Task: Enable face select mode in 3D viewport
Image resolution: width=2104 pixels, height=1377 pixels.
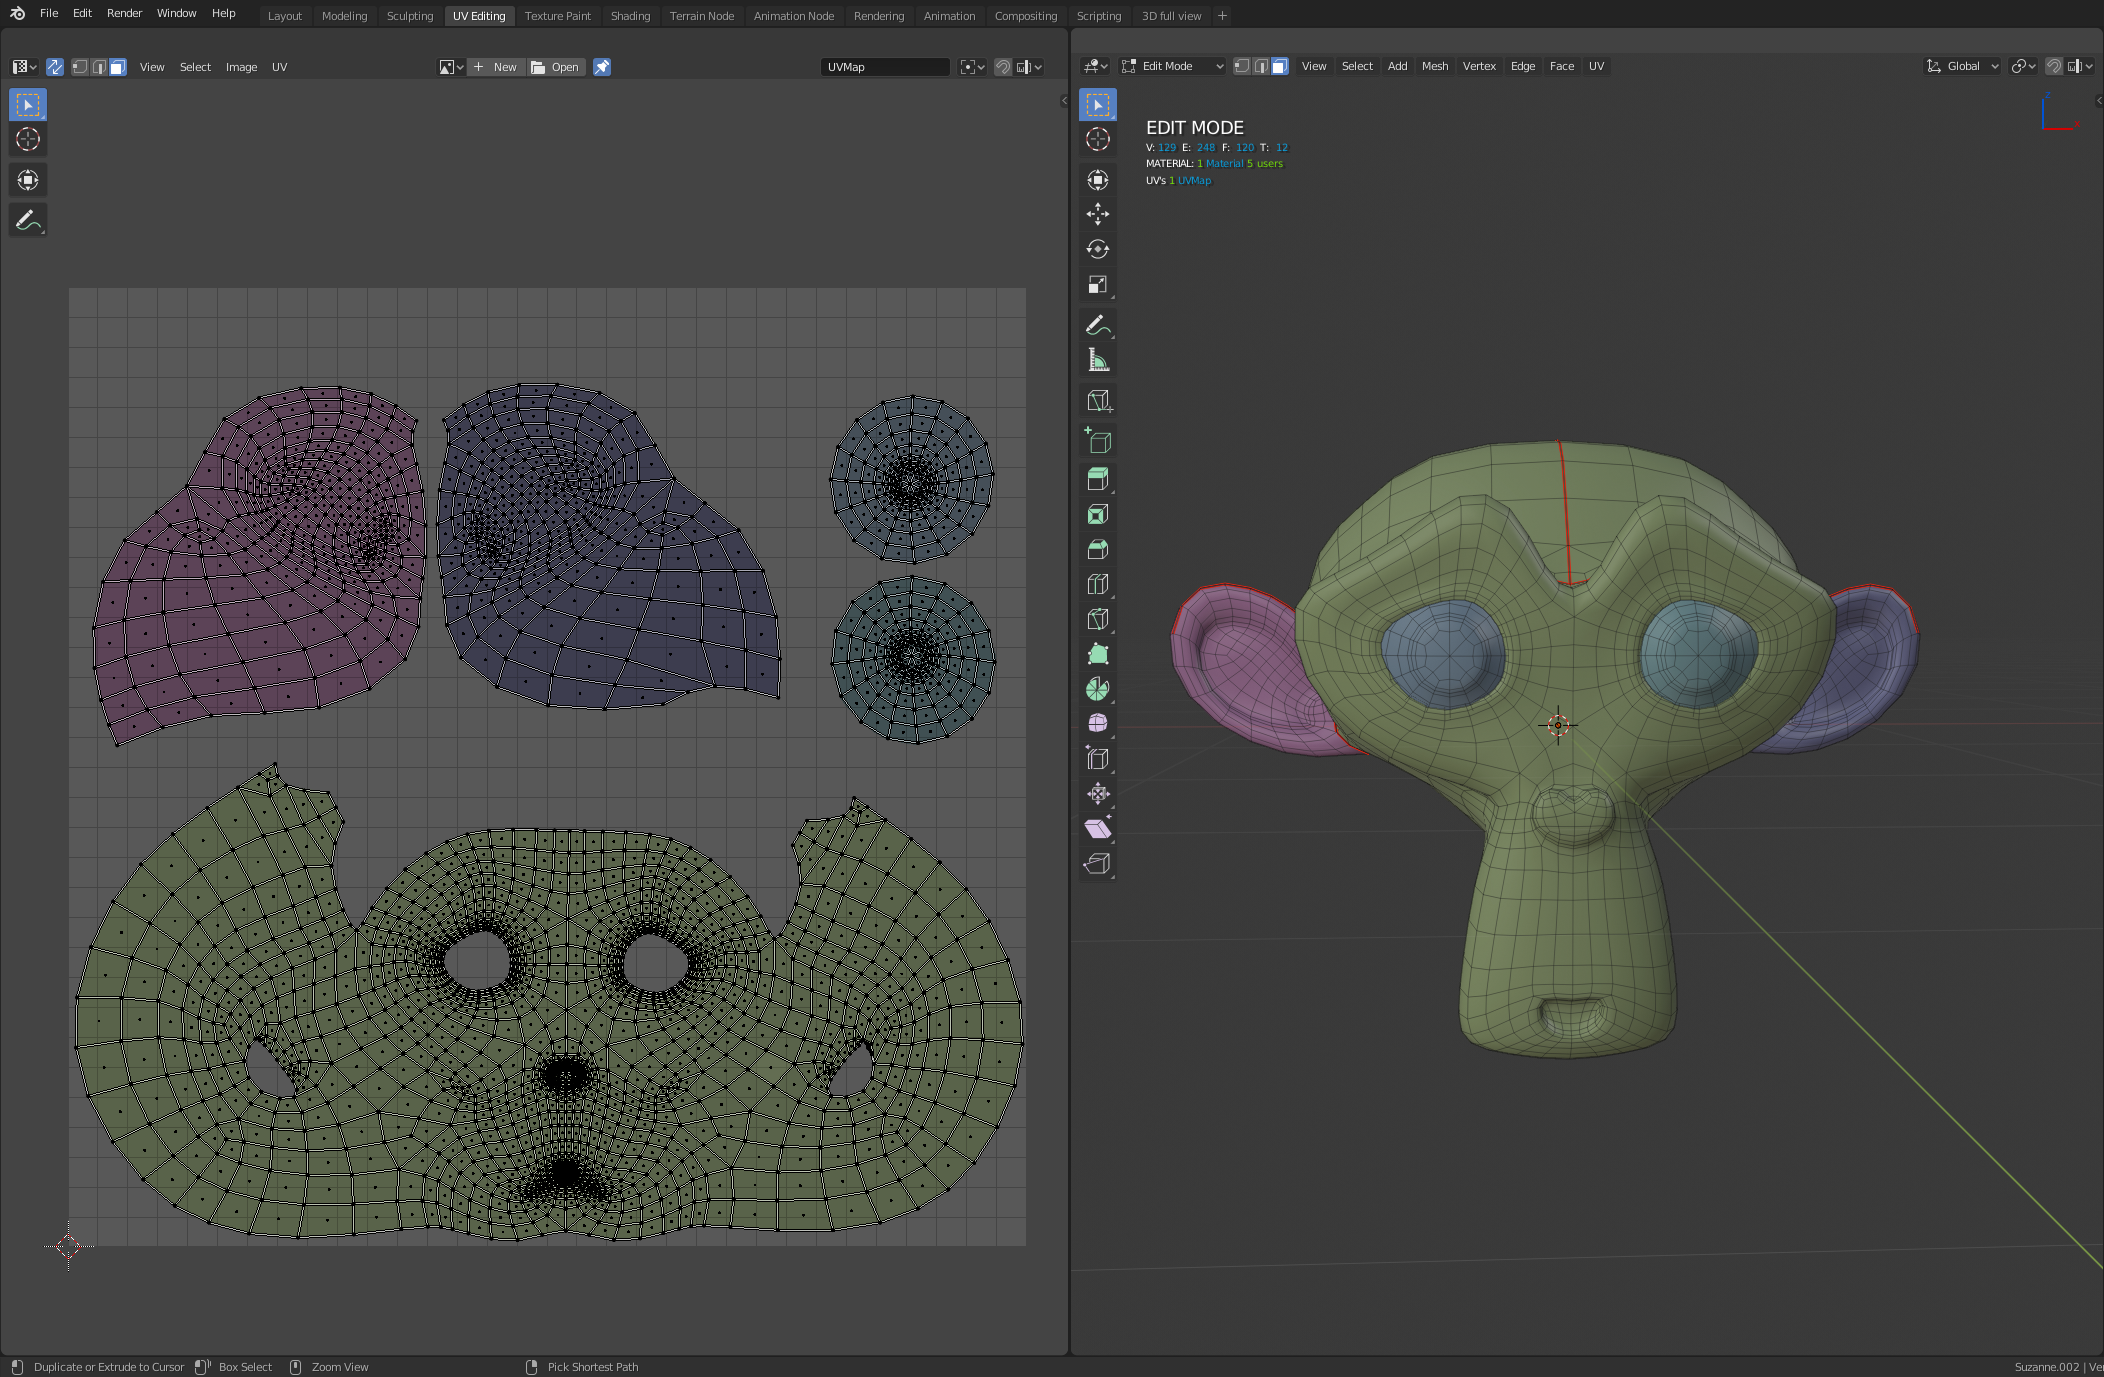Action: [x=1280, y=66]
